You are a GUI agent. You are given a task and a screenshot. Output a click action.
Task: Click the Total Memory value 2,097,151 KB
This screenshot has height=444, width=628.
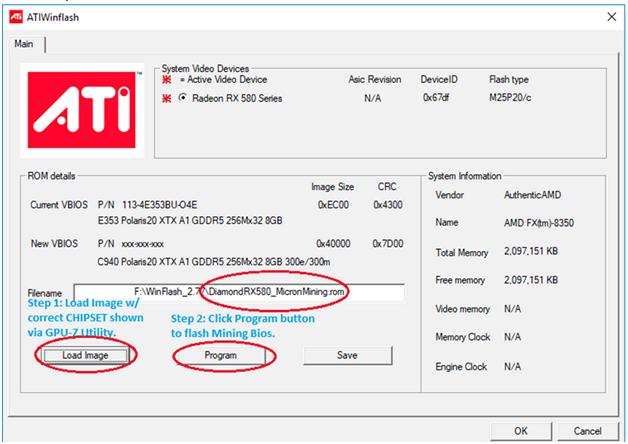pos(531,251)
